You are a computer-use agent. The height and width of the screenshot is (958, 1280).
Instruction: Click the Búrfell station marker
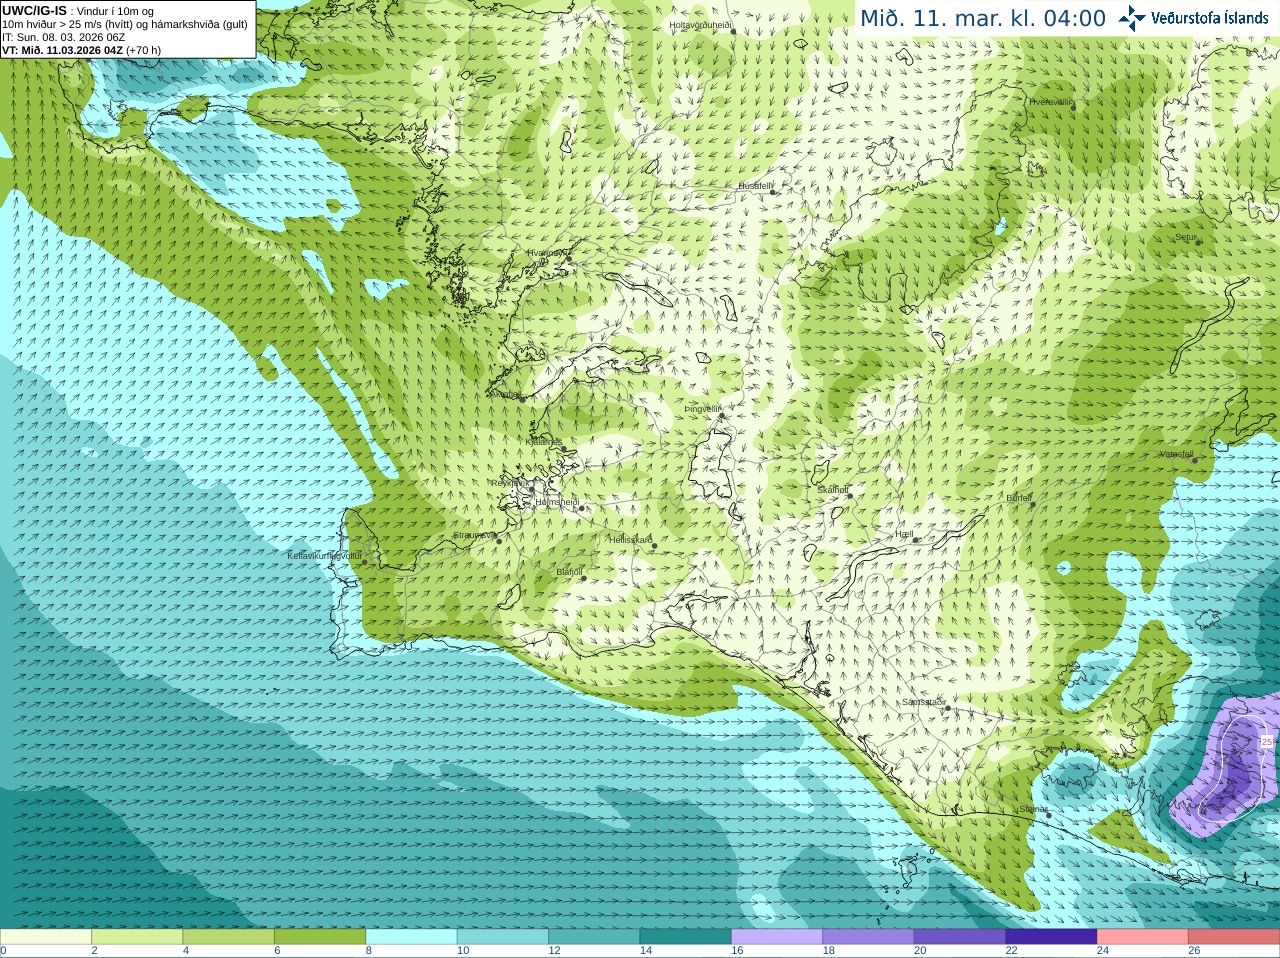1033,503
